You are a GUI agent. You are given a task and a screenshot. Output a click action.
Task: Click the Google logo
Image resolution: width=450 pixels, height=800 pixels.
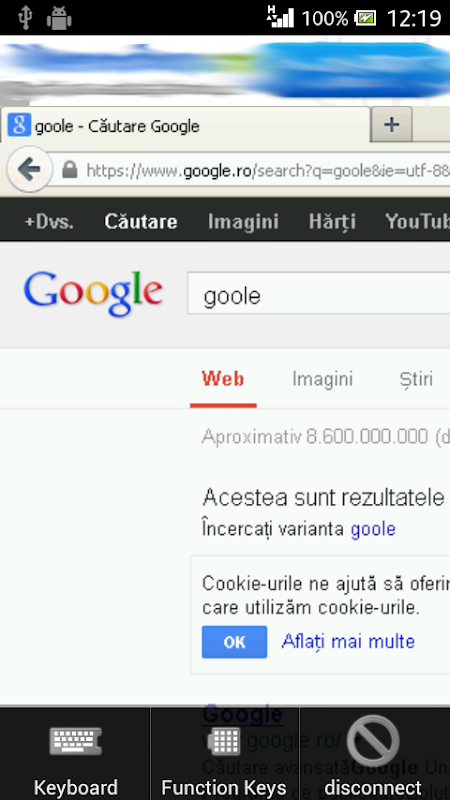tap(93, 293)
